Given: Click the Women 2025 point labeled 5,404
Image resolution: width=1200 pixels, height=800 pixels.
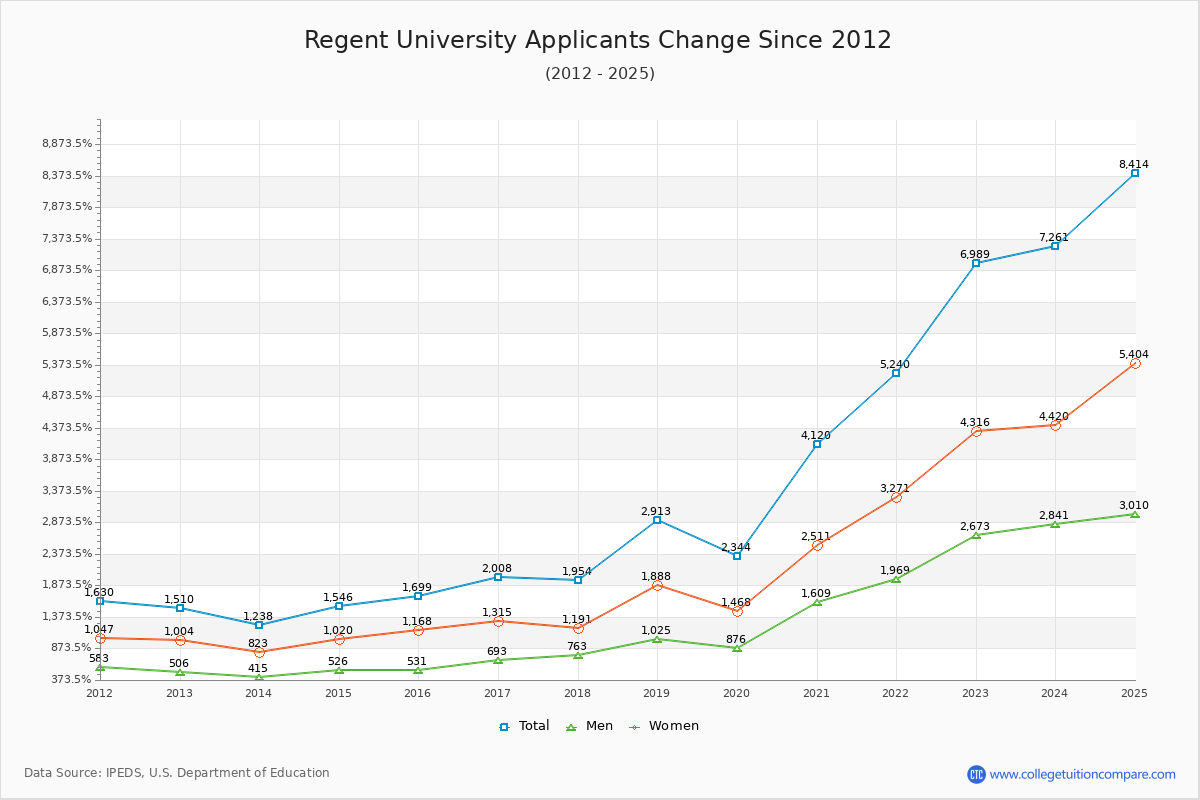Looking at the screenshot, I should coord(1135,363).
